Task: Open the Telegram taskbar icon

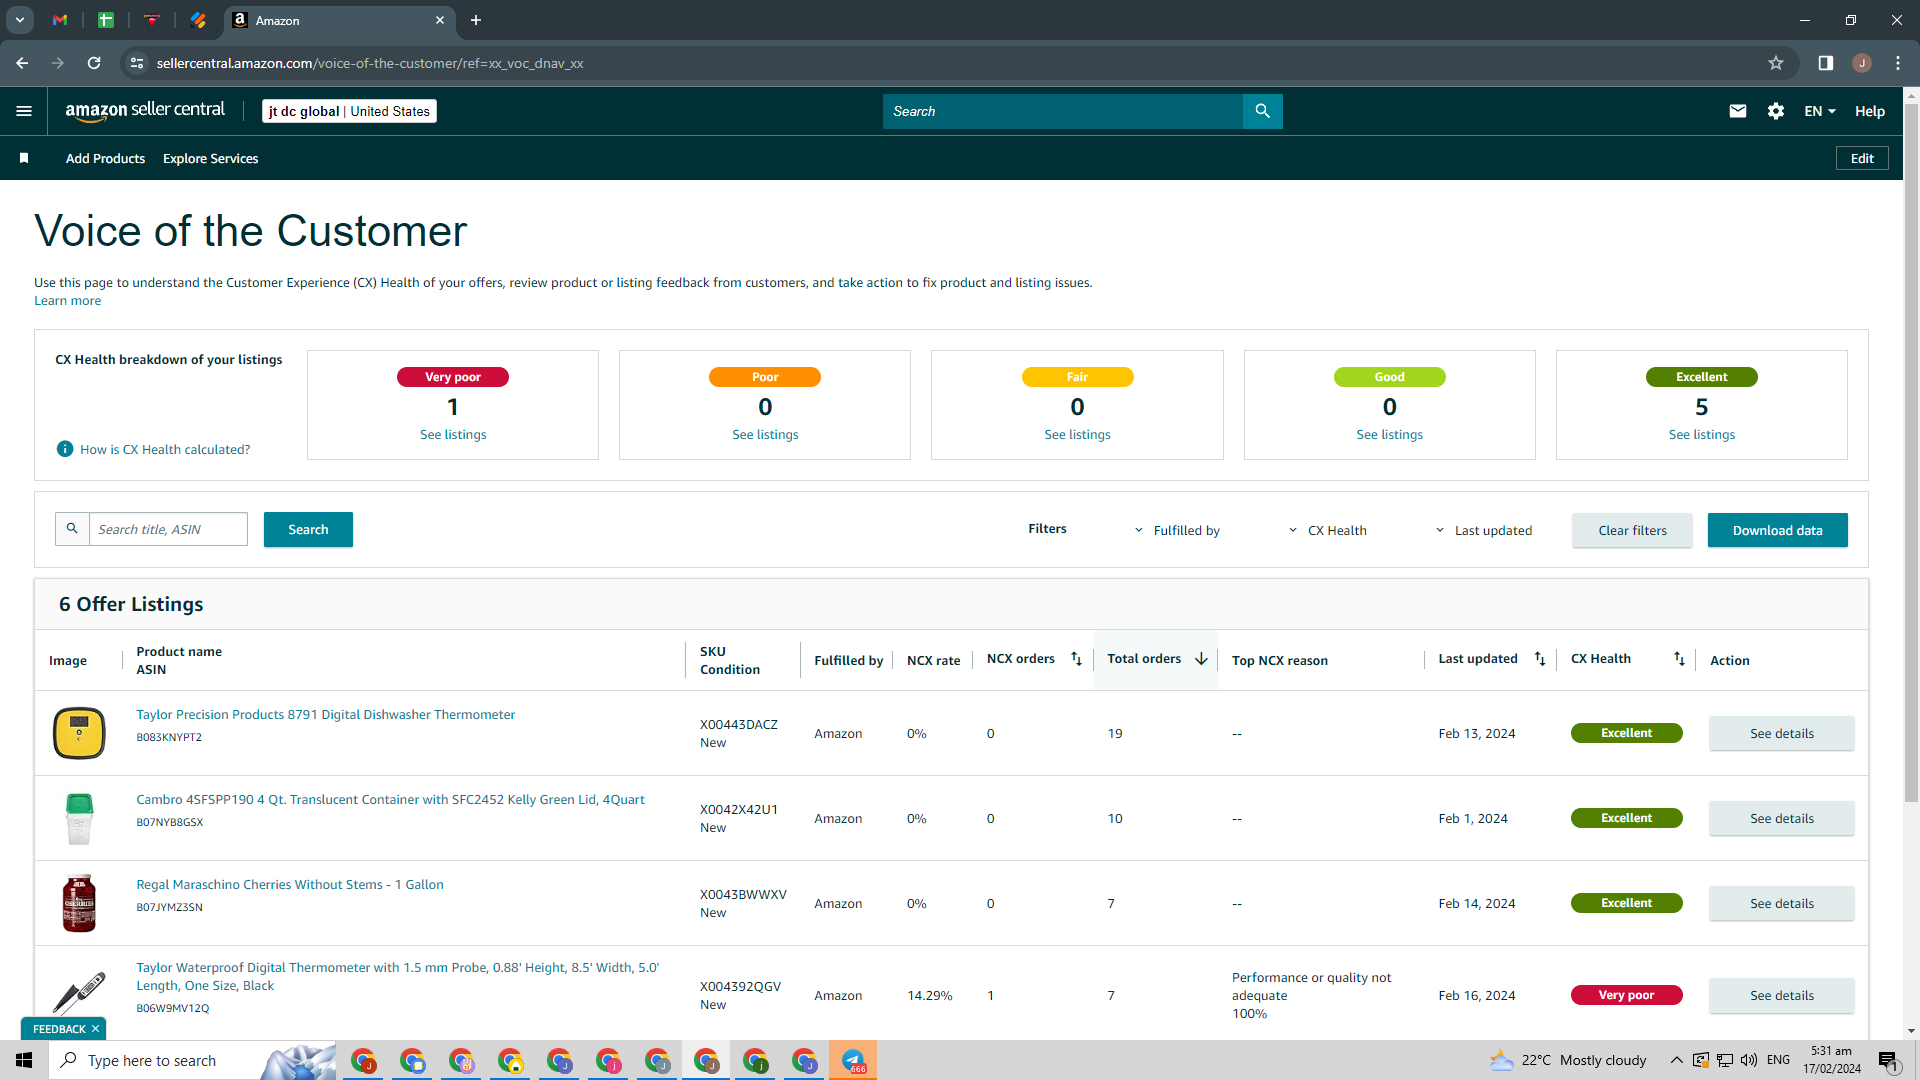Action: click(853, 1060)
